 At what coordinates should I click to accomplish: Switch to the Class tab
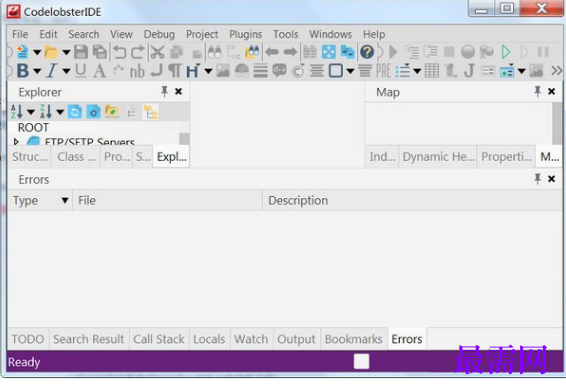(76, 157)
